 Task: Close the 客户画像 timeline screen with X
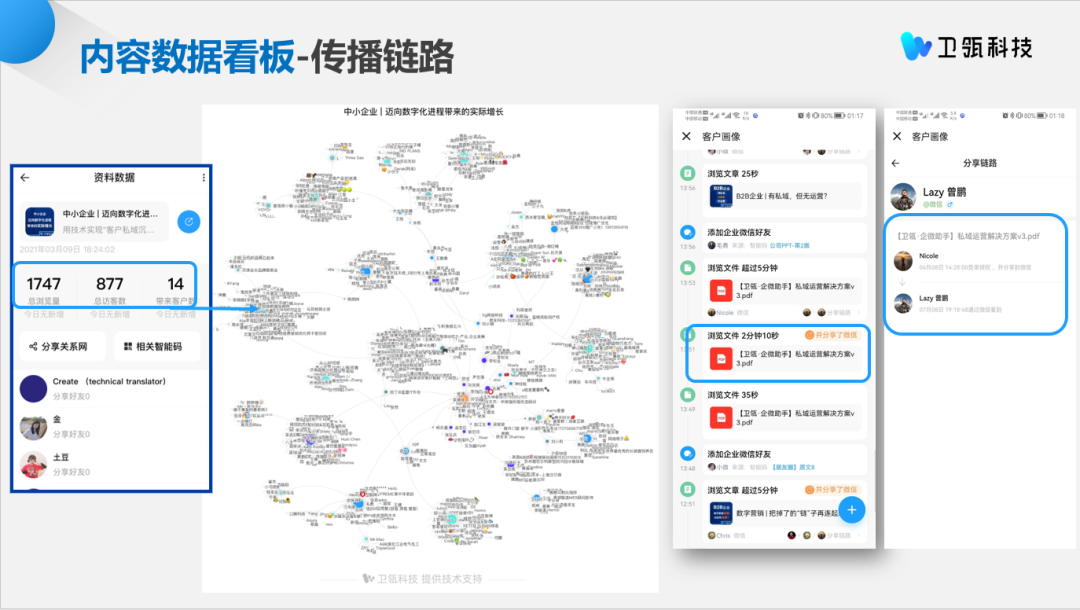tap(686, 136)
